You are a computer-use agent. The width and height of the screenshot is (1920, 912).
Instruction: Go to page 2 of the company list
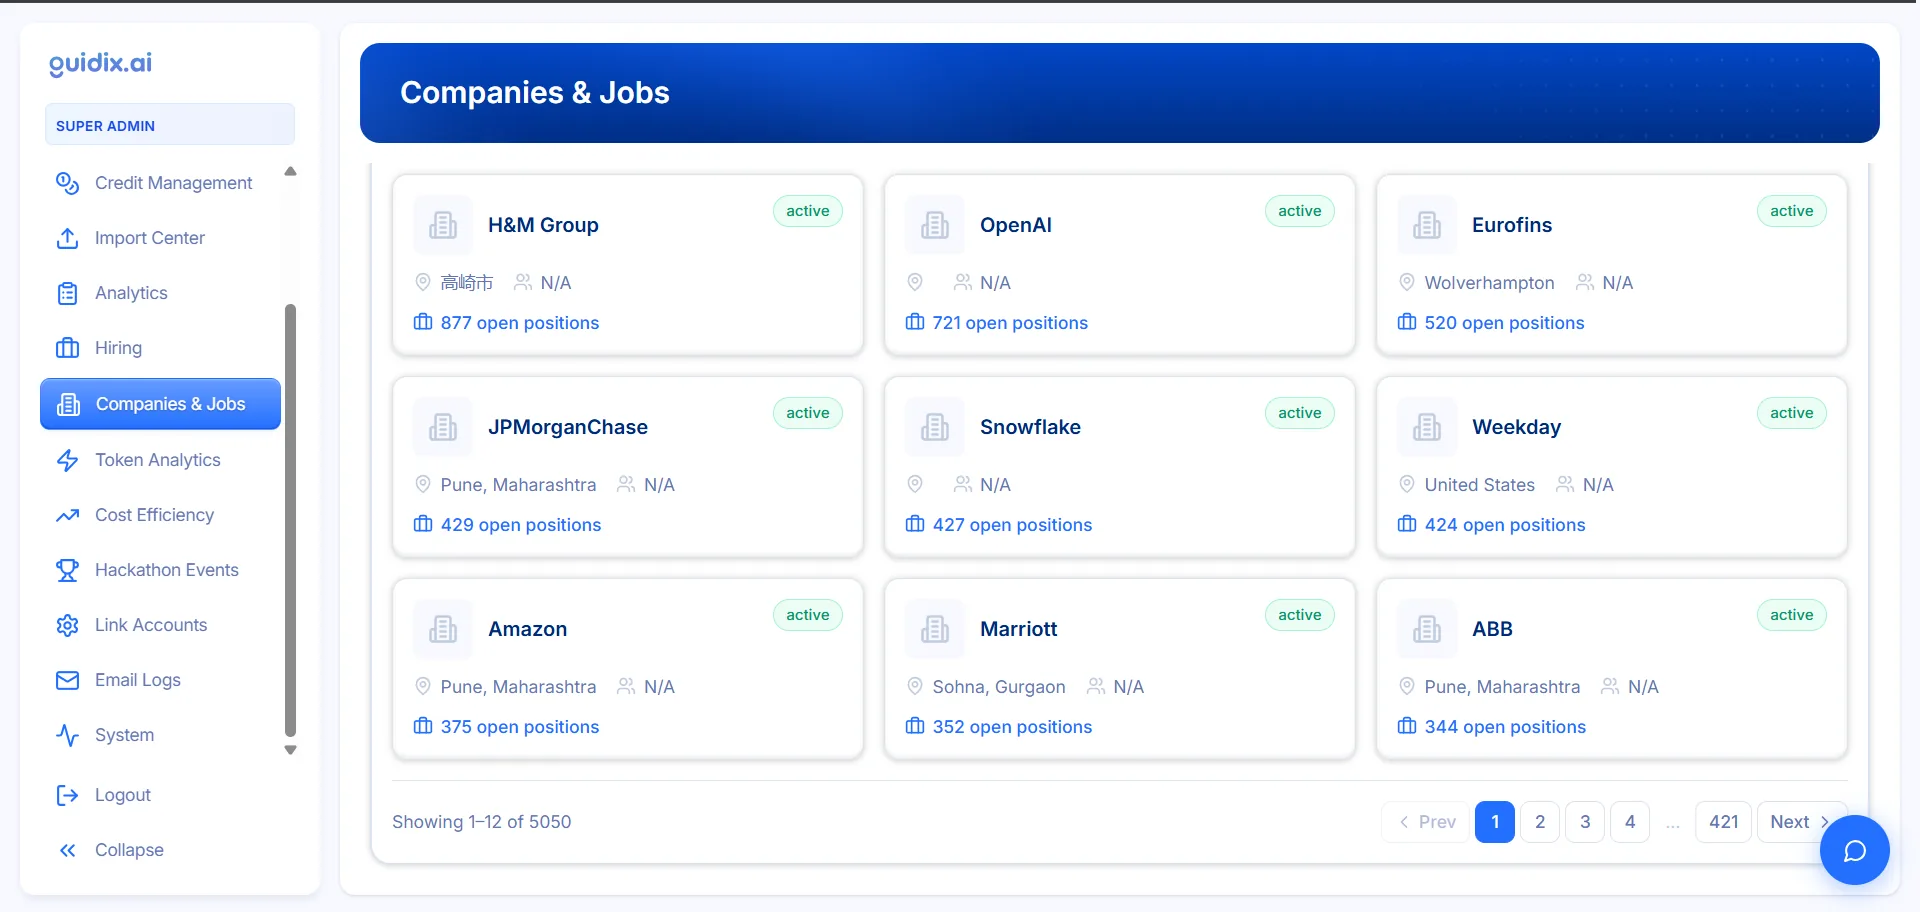(1540, 822)
